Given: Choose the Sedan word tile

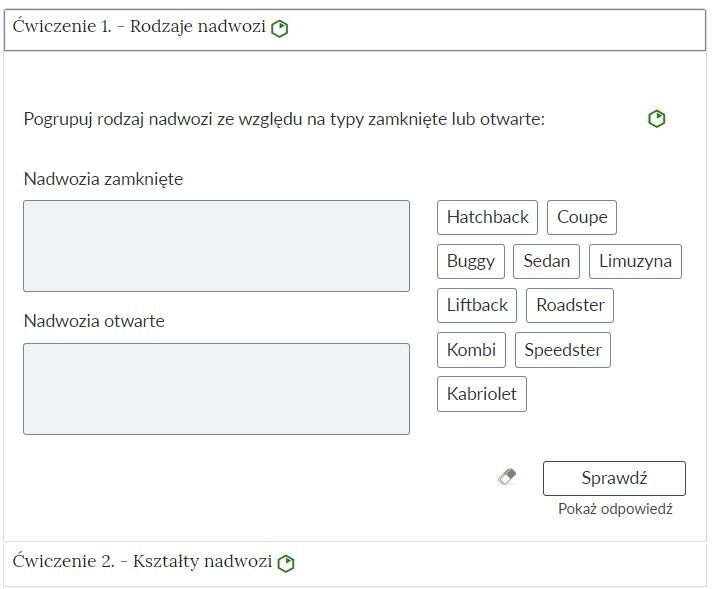Looking at the screenshot, I should (x=547, y=261).
